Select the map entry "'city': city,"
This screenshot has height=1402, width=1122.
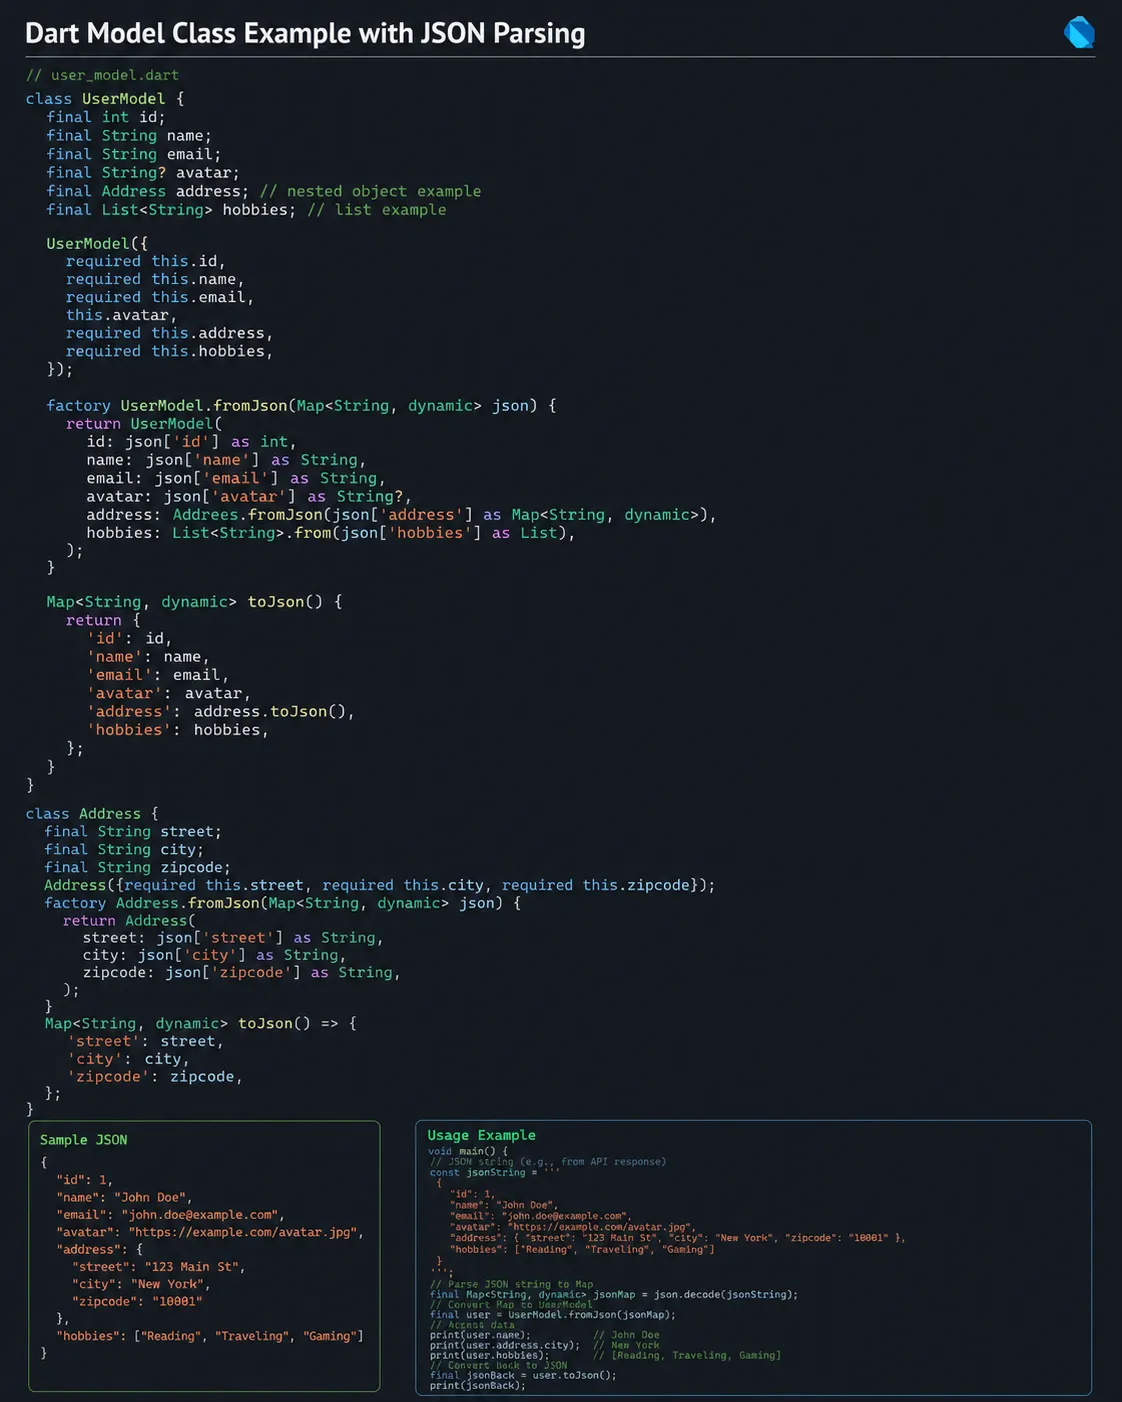pyautogui.click(x=128, y=1059)
